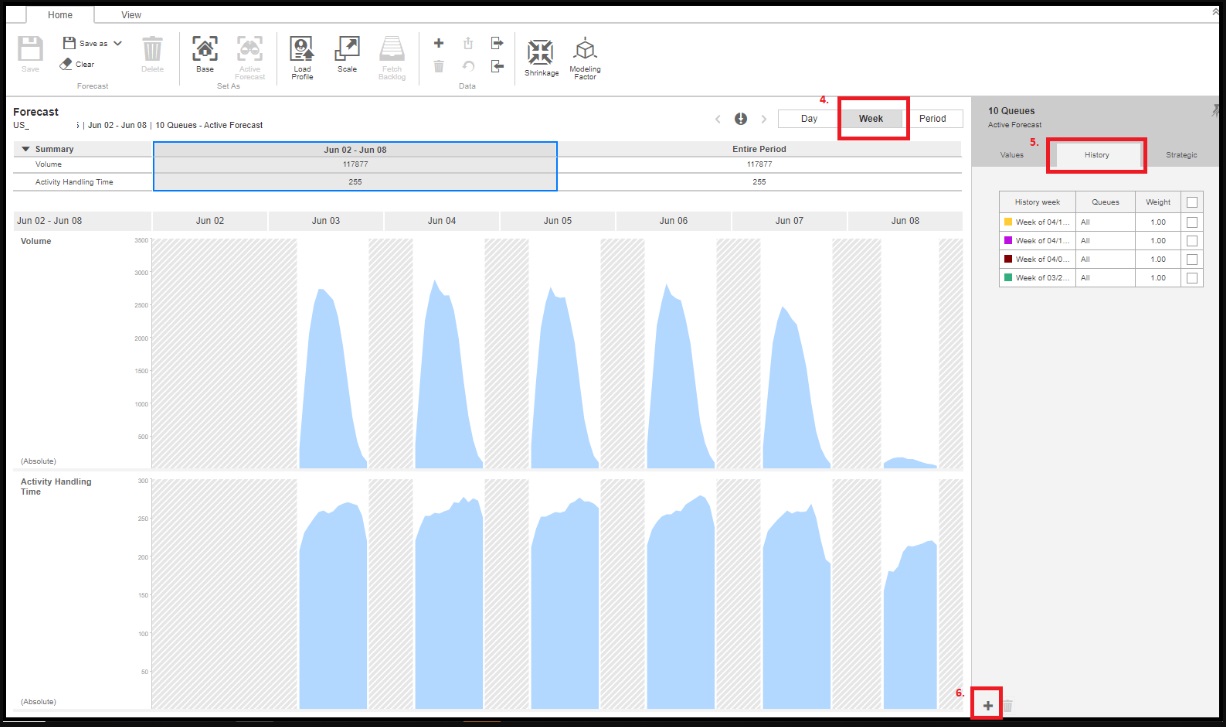Select the Jun 06 day column header
The height and width of the screenshot is (727, 1226).
pos(674,221)
